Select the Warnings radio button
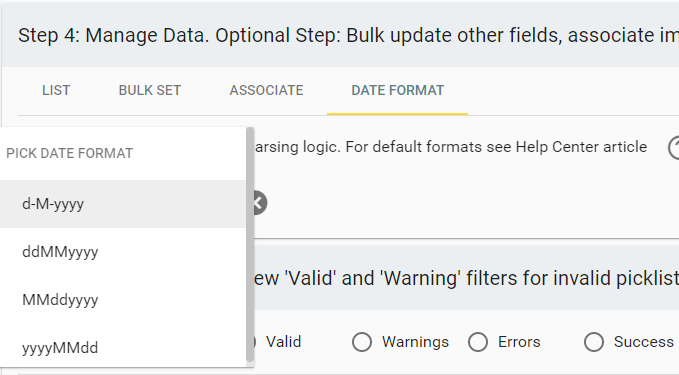Screen dimensions: 679x375 362,342
